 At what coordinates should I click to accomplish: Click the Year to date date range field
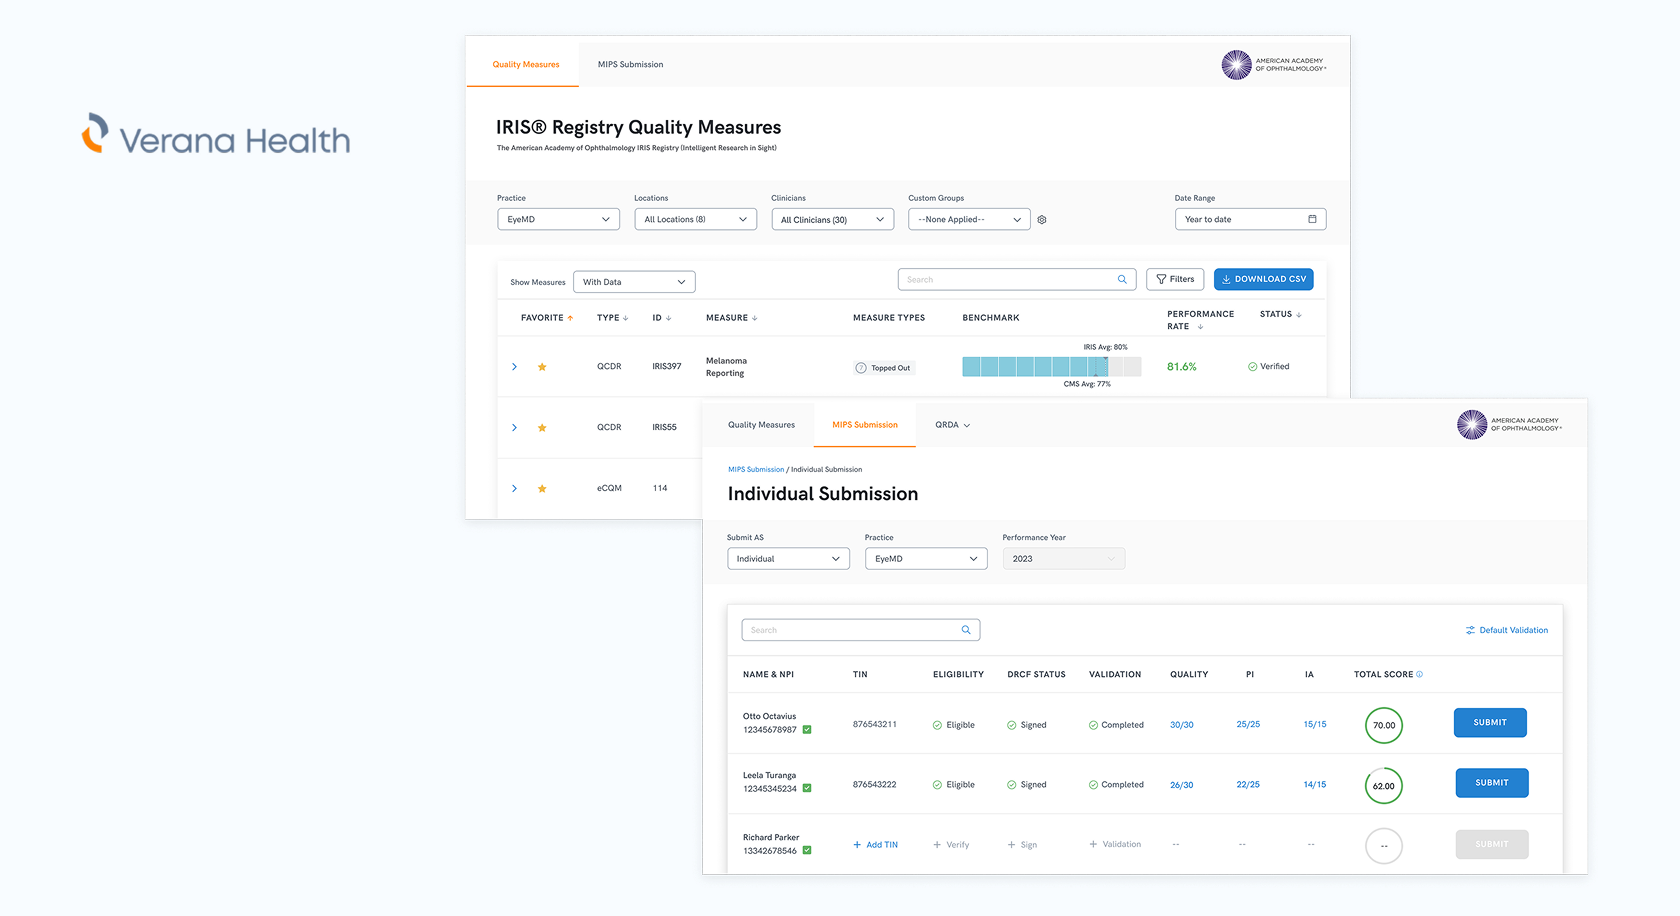coord(1250,219)
